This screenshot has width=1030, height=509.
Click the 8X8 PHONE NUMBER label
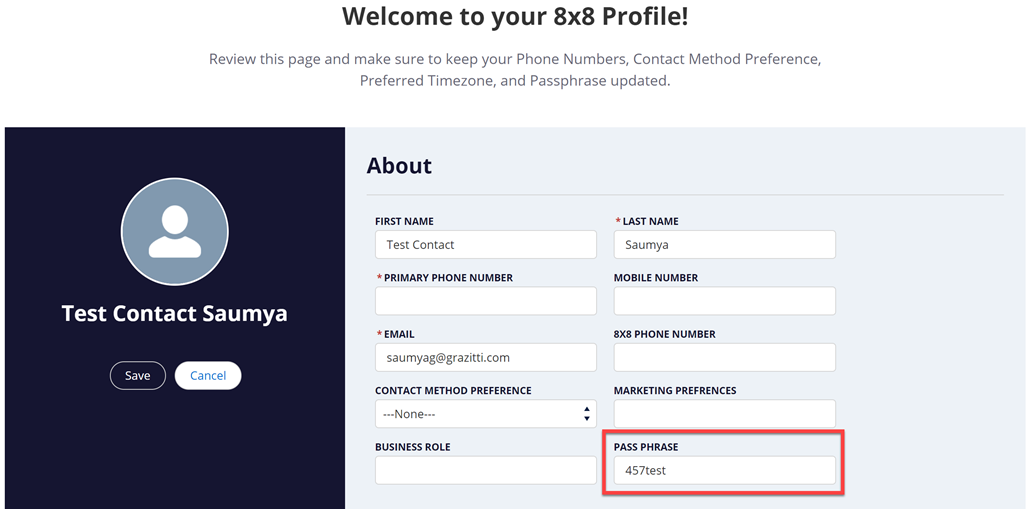(x=665, y=334)
